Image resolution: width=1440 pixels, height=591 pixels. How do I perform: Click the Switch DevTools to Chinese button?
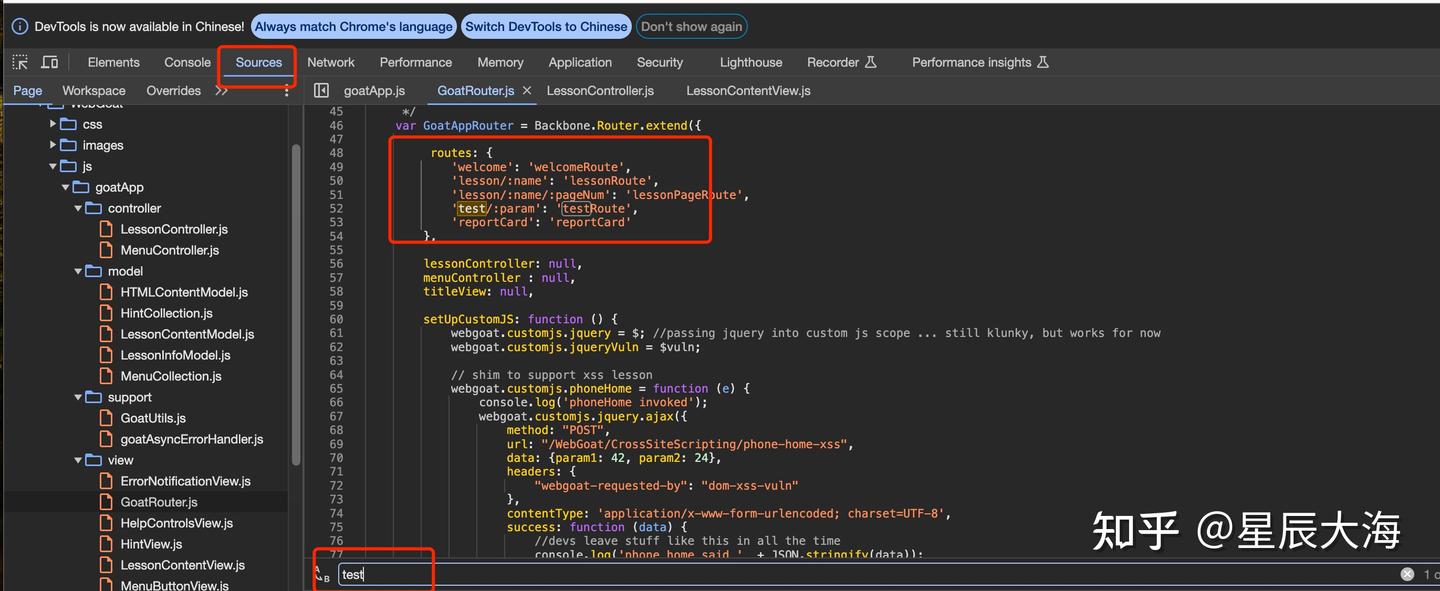546,26
